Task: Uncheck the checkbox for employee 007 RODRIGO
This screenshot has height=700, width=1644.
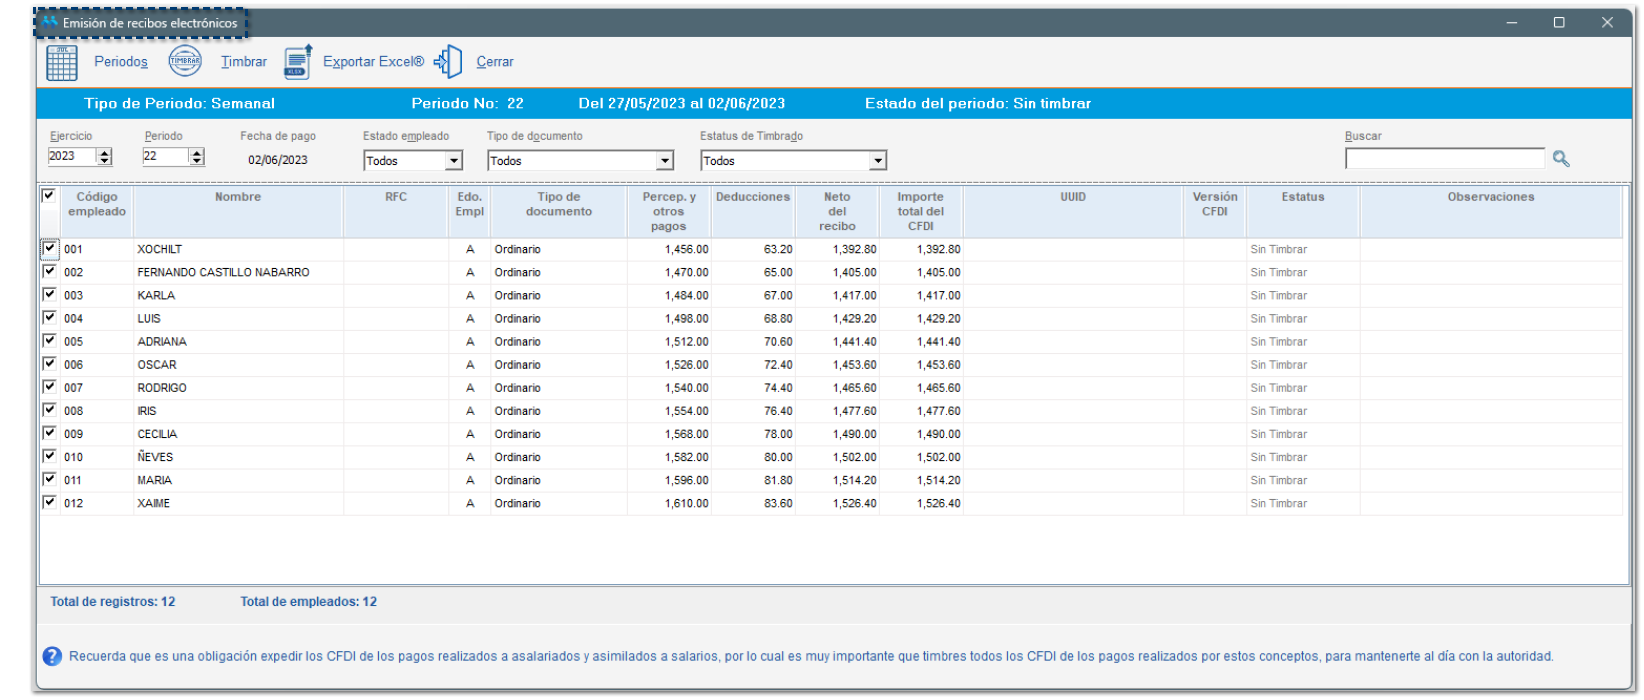Action: click(49, 387)
